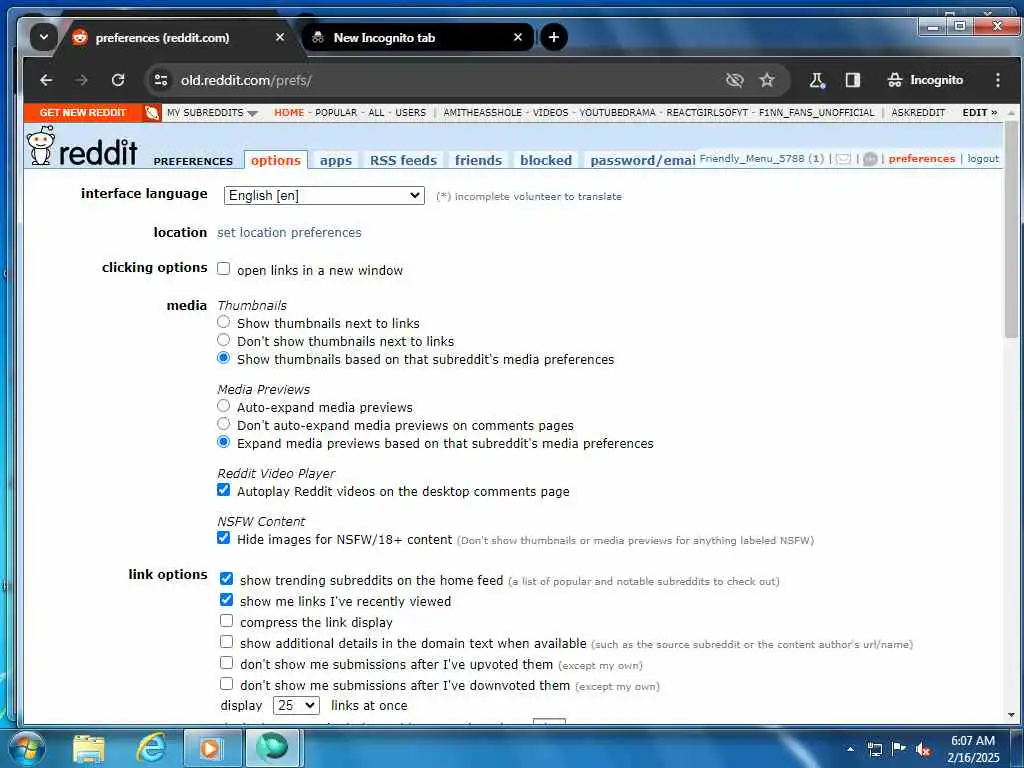Go to HOME in subreddit bar

[x=289, y=112]
